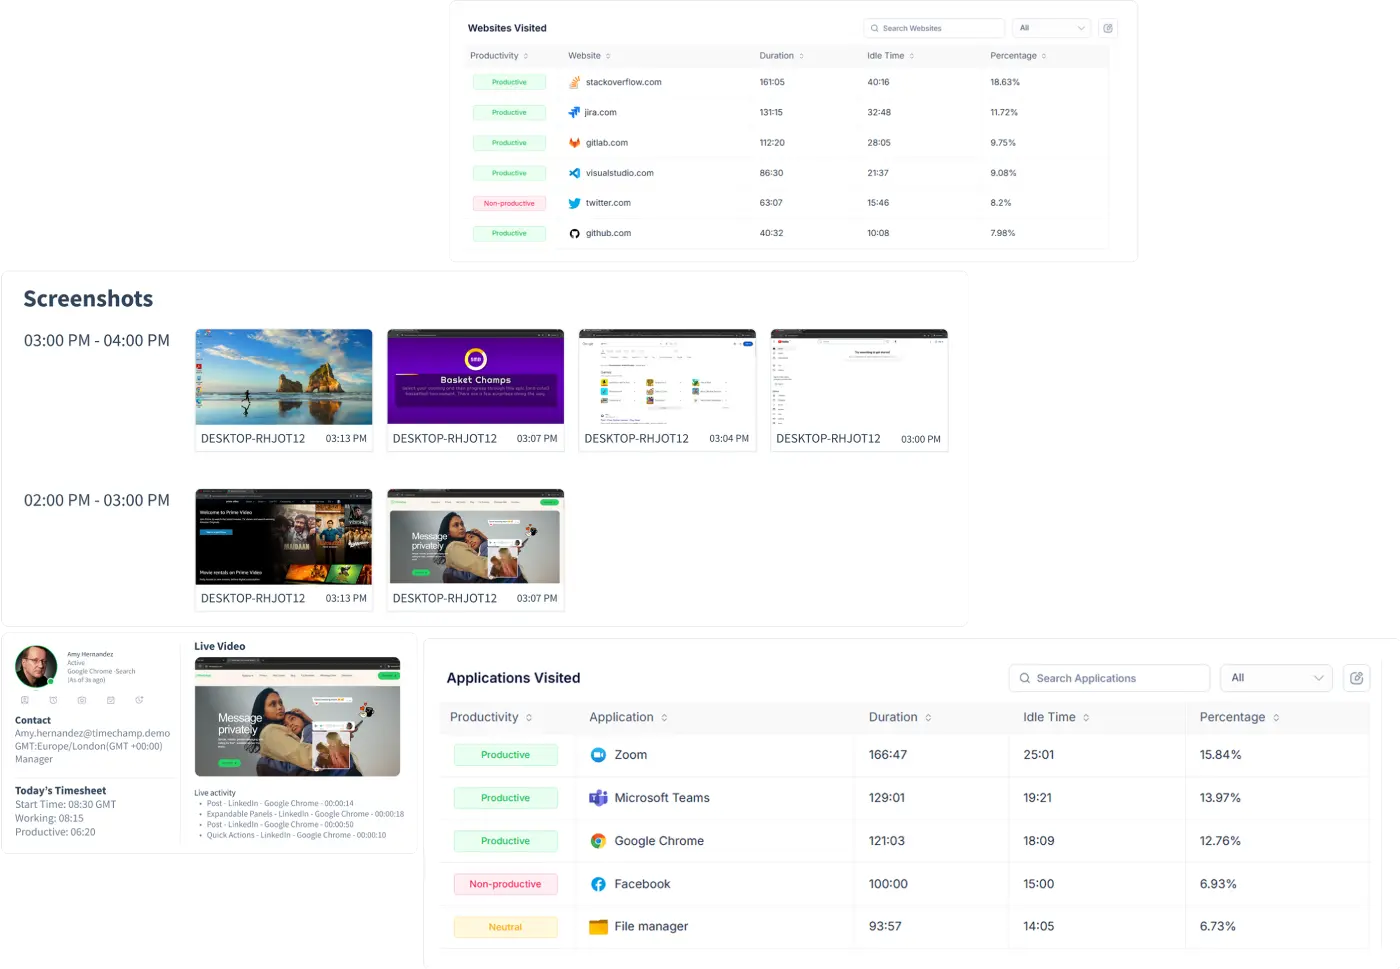Open the Basket Champs screenshot thumbnail

(475, 378)
